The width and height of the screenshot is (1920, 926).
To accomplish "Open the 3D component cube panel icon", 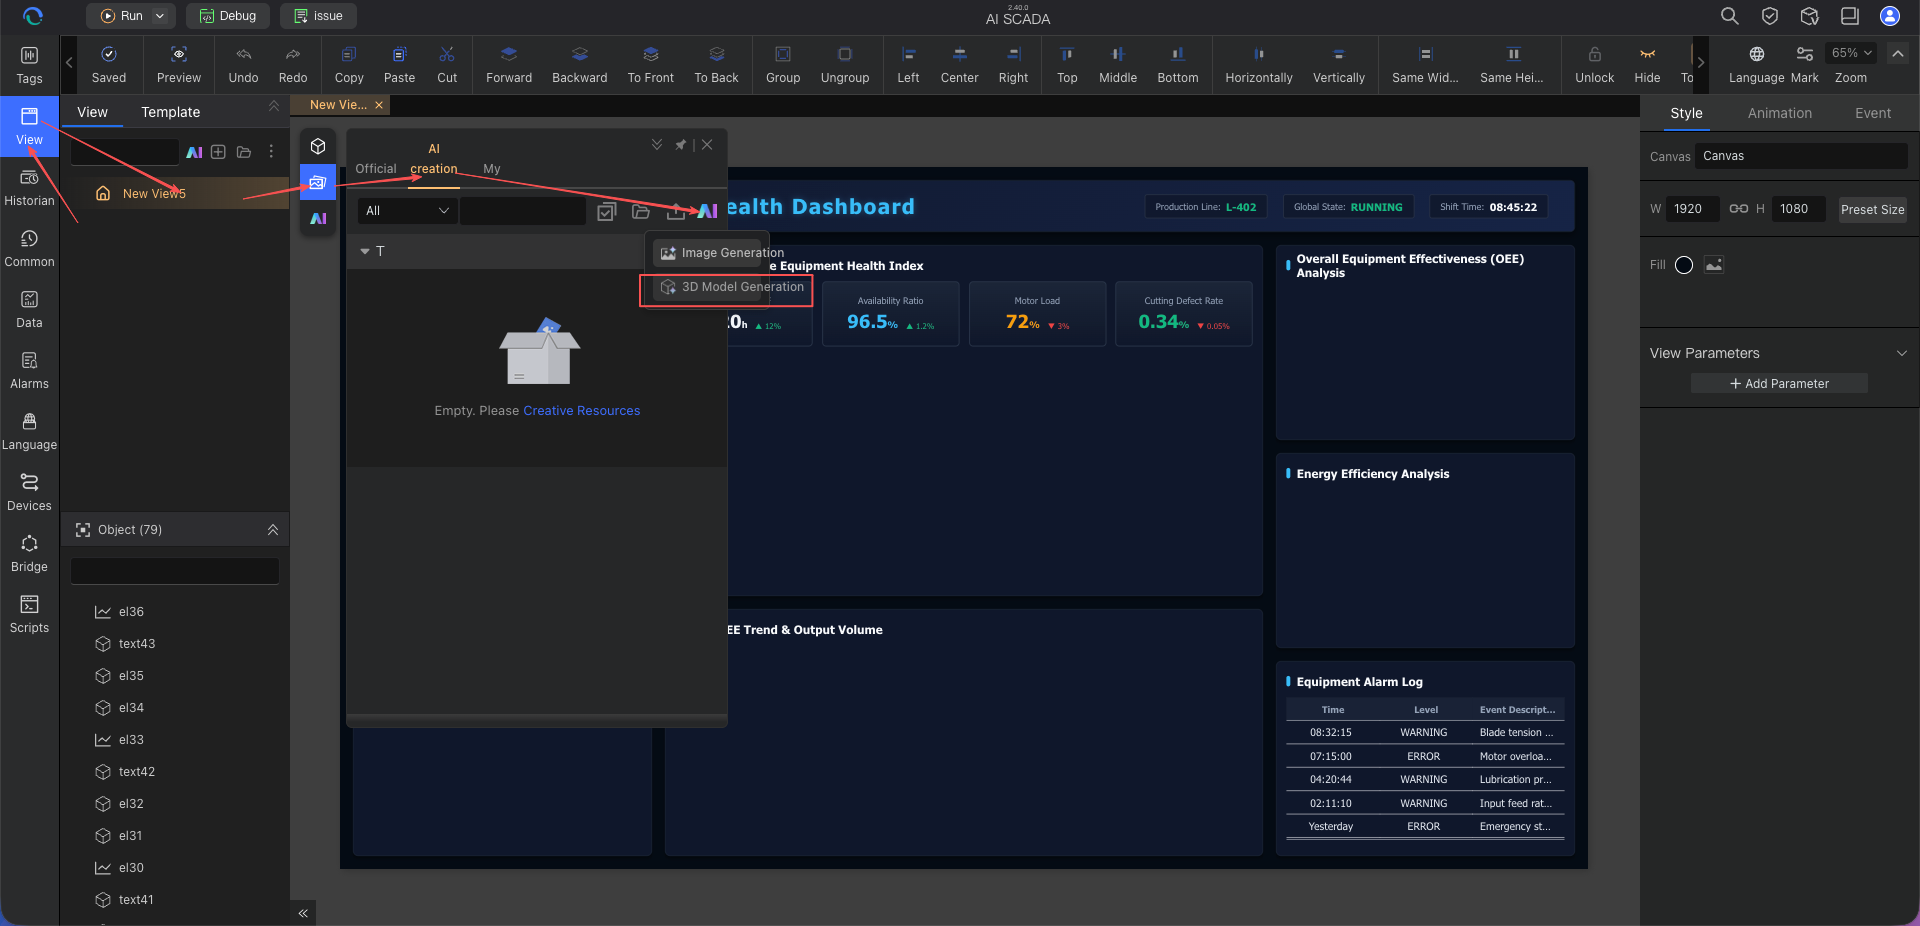I will coord(318,146).
